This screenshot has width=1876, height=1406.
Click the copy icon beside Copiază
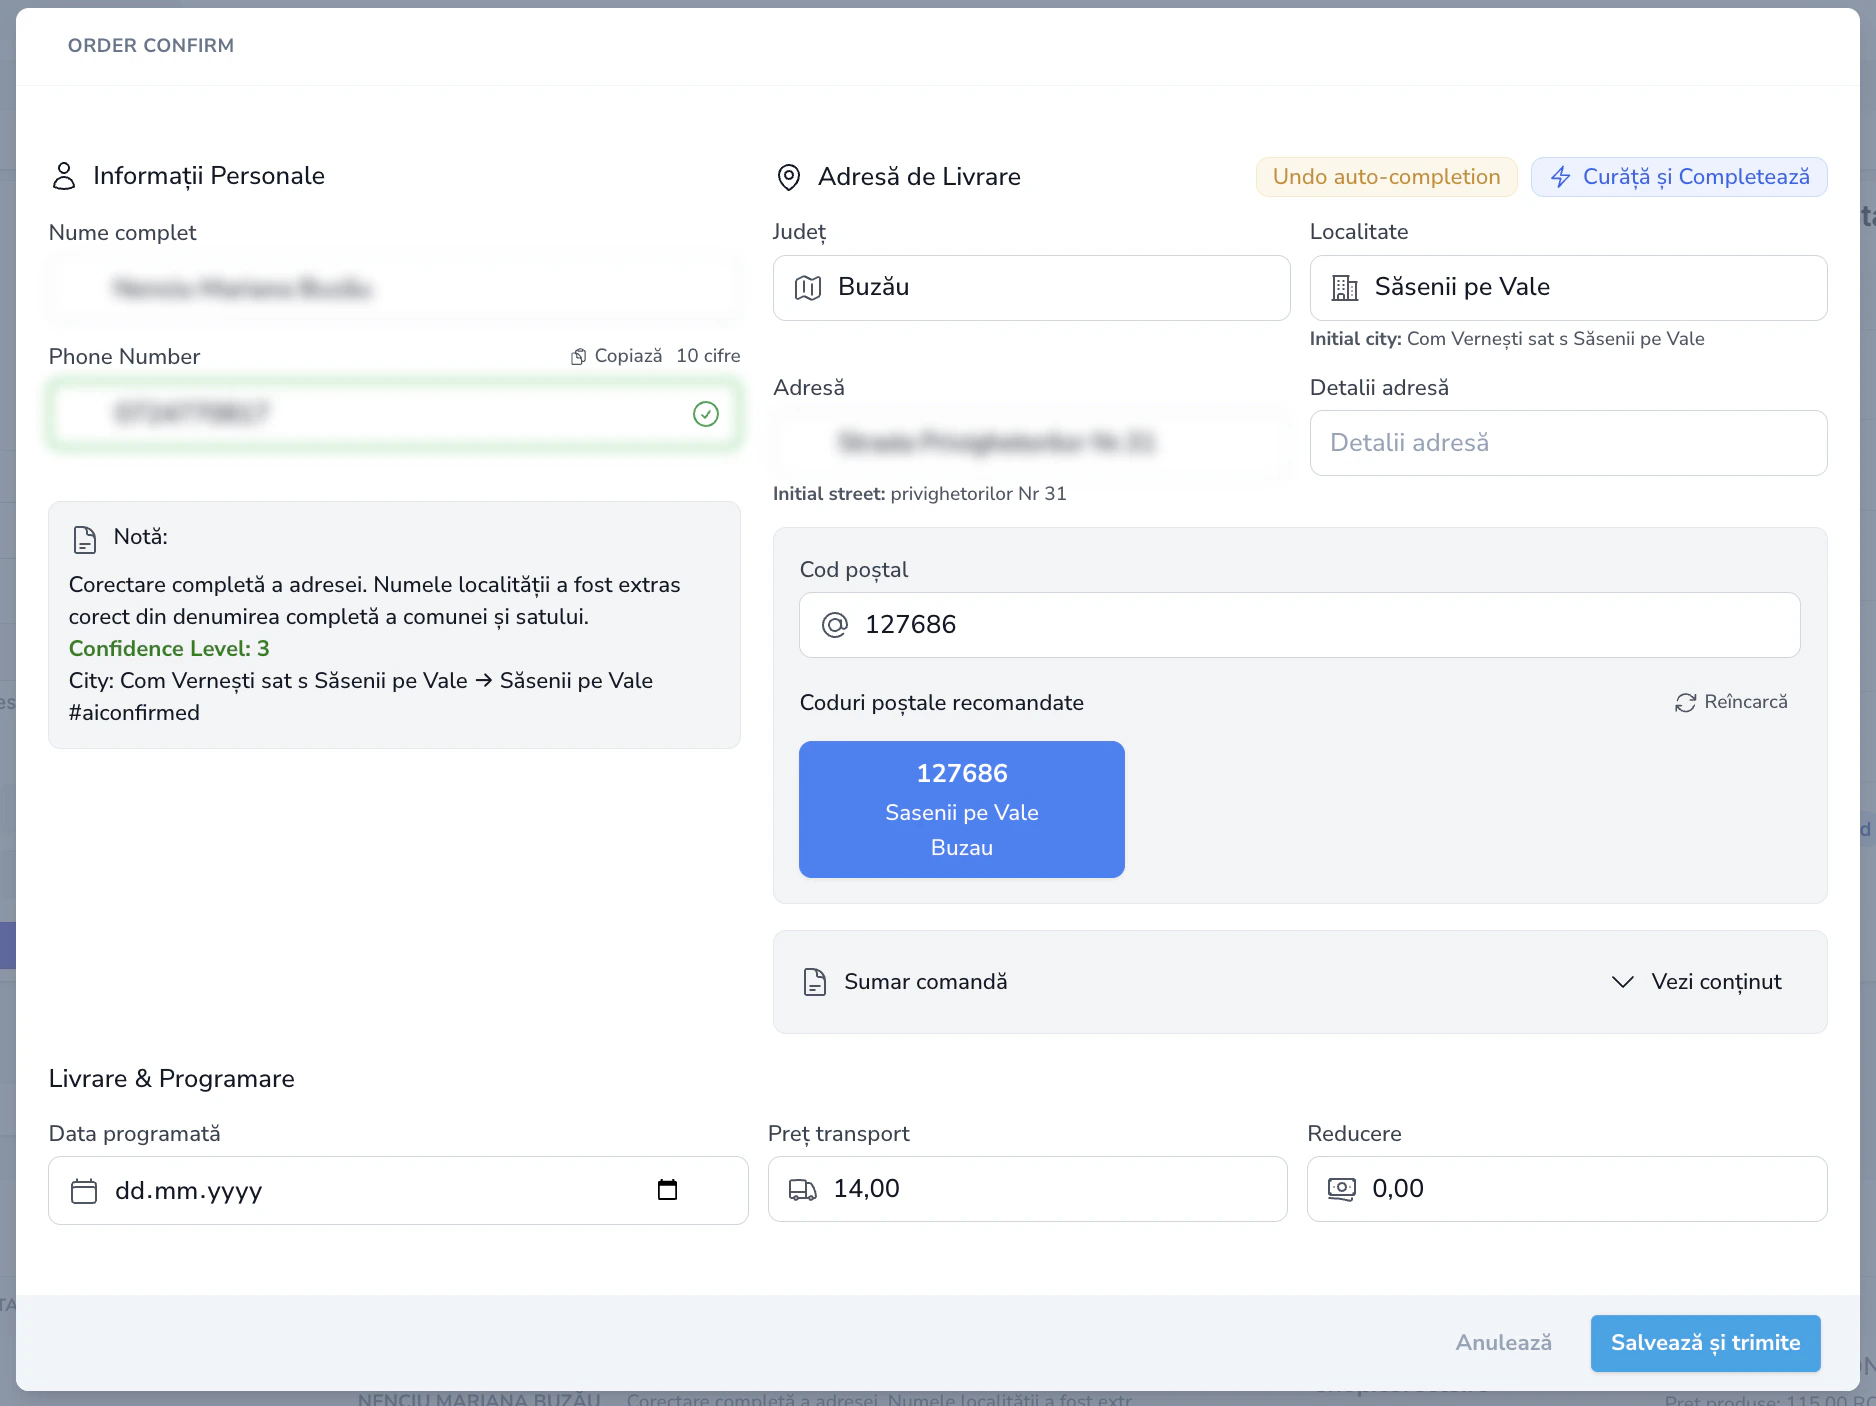(578, 357)
